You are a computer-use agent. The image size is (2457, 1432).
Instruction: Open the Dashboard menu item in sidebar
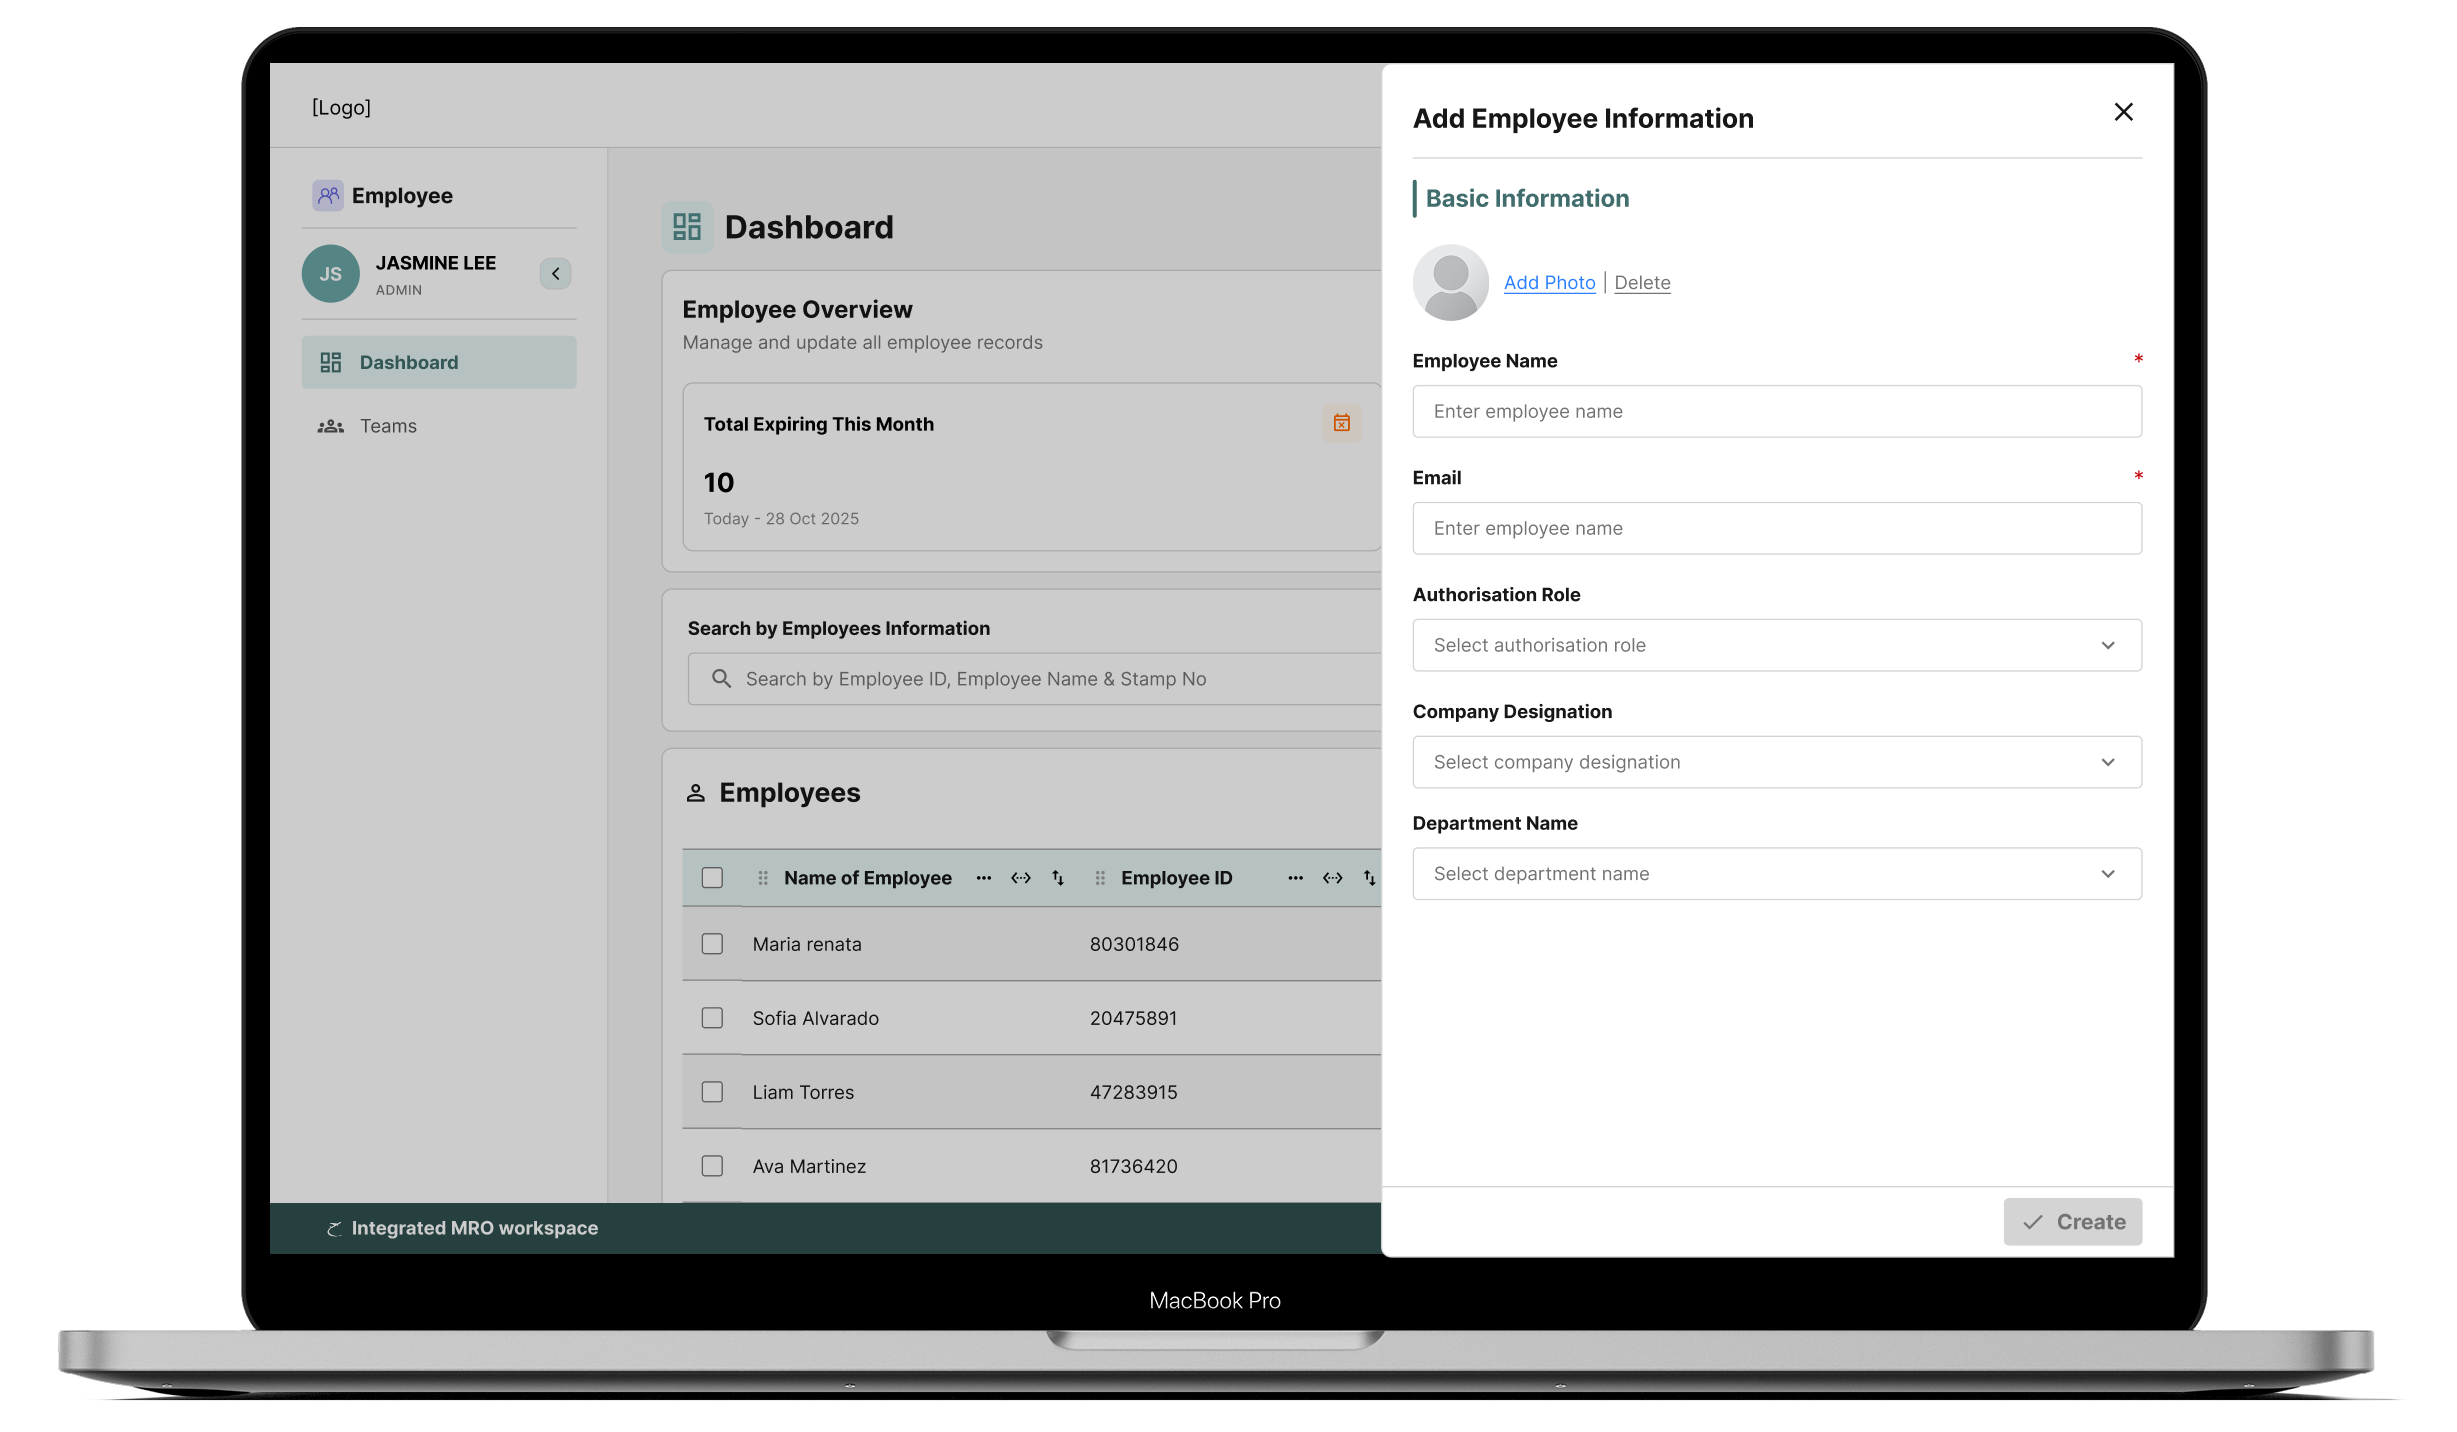tap(439, 362)
